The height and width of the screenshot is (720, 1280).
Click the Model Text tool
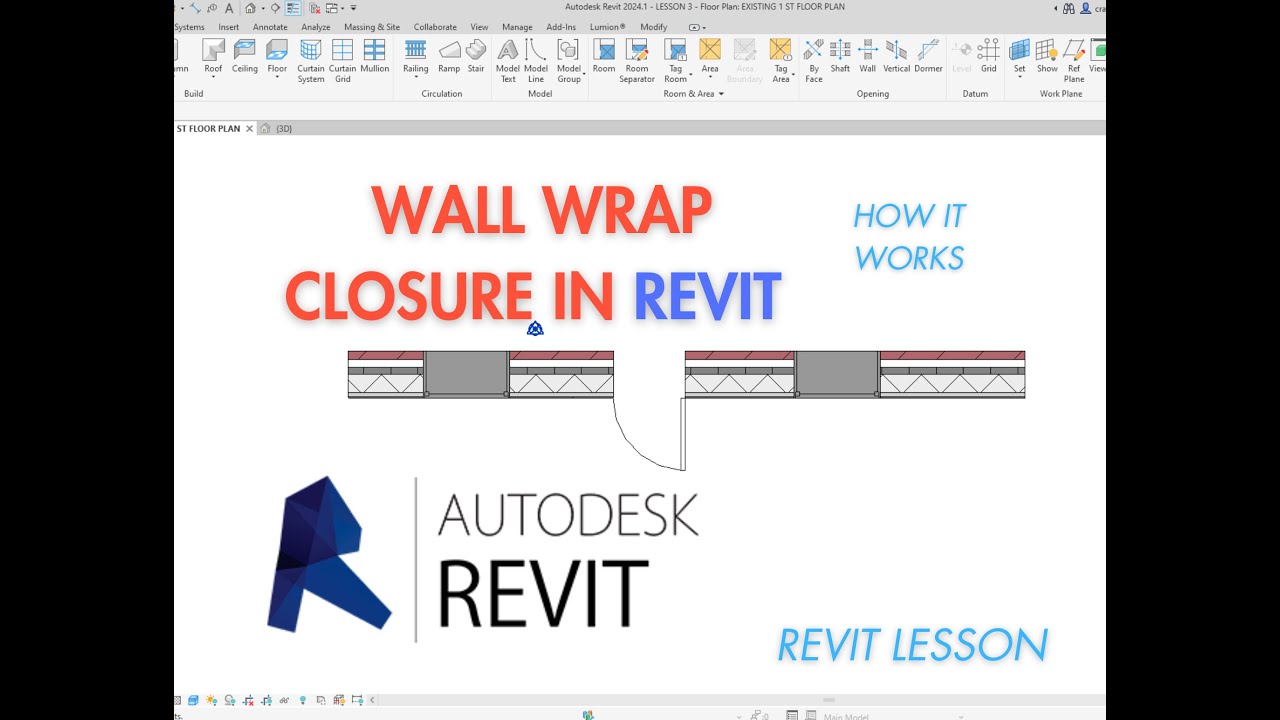[x=508, y=60]
